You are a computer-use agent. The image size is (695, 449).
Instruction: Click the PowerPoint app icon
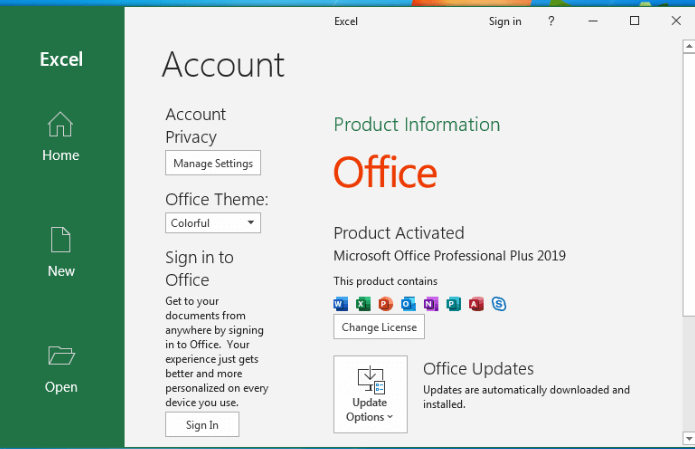[386, 304]
